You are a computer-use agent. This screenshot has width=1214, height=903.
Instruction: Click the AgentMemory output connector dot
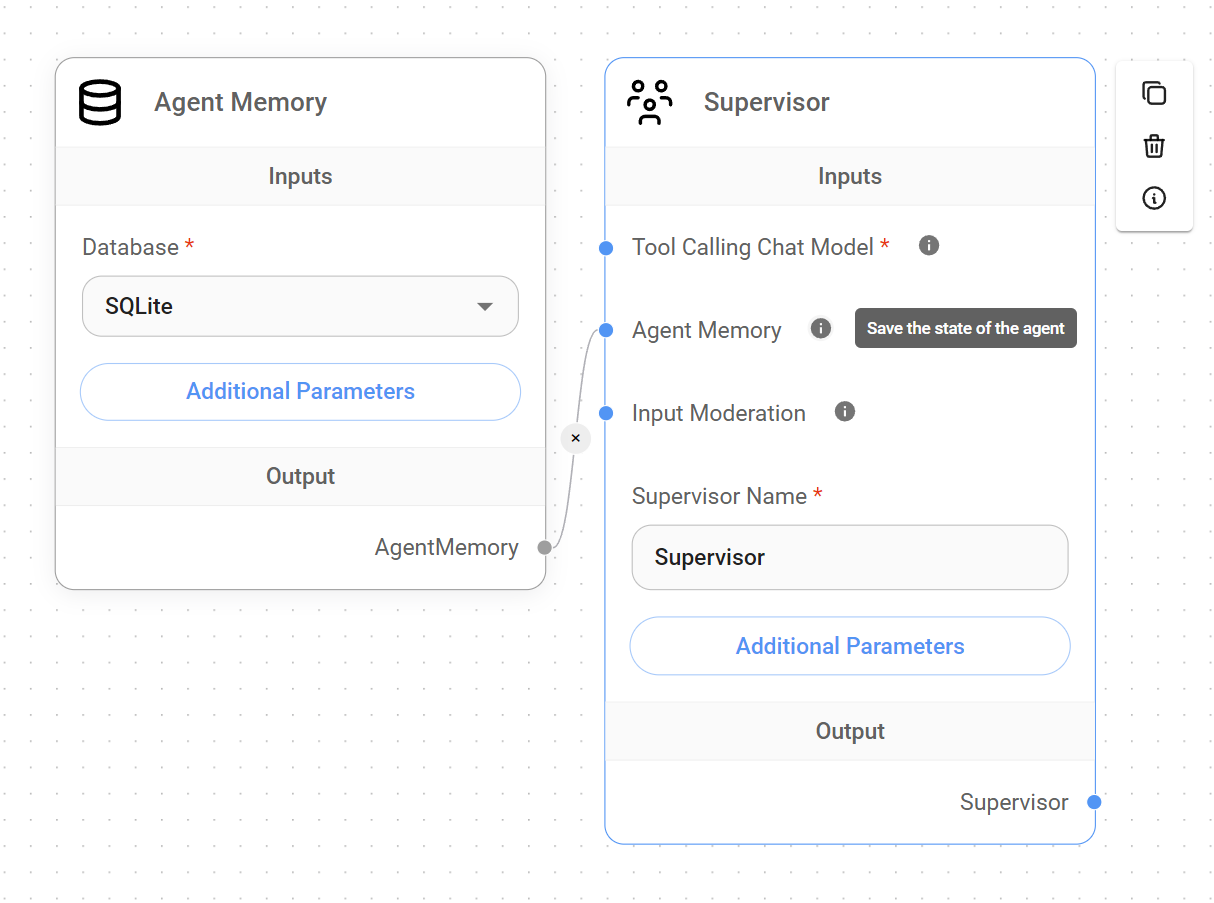pyautogui.click(x=544, y=547)
